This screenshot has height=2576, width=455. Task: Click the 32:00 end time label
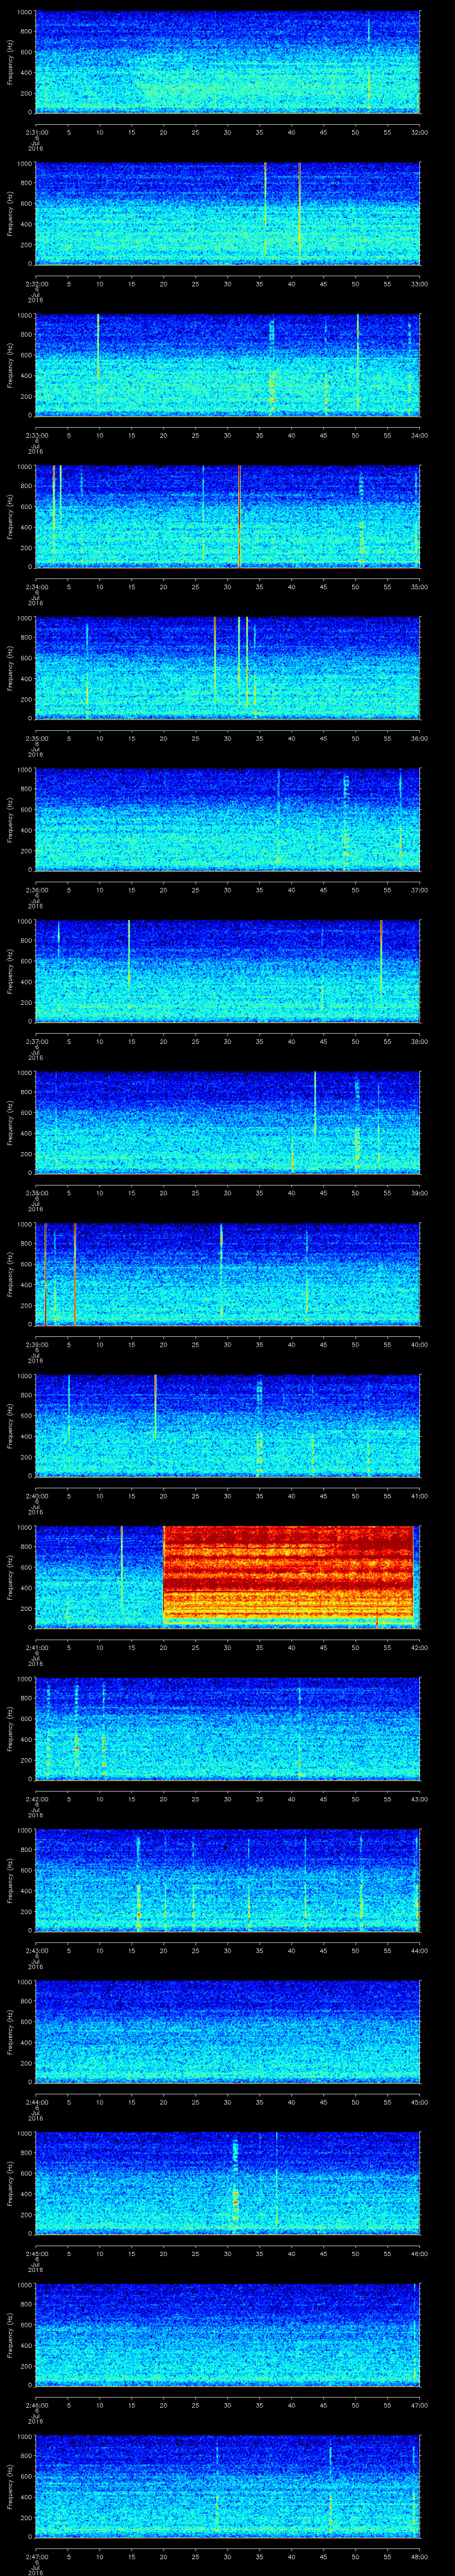click(x=419, y=132)
